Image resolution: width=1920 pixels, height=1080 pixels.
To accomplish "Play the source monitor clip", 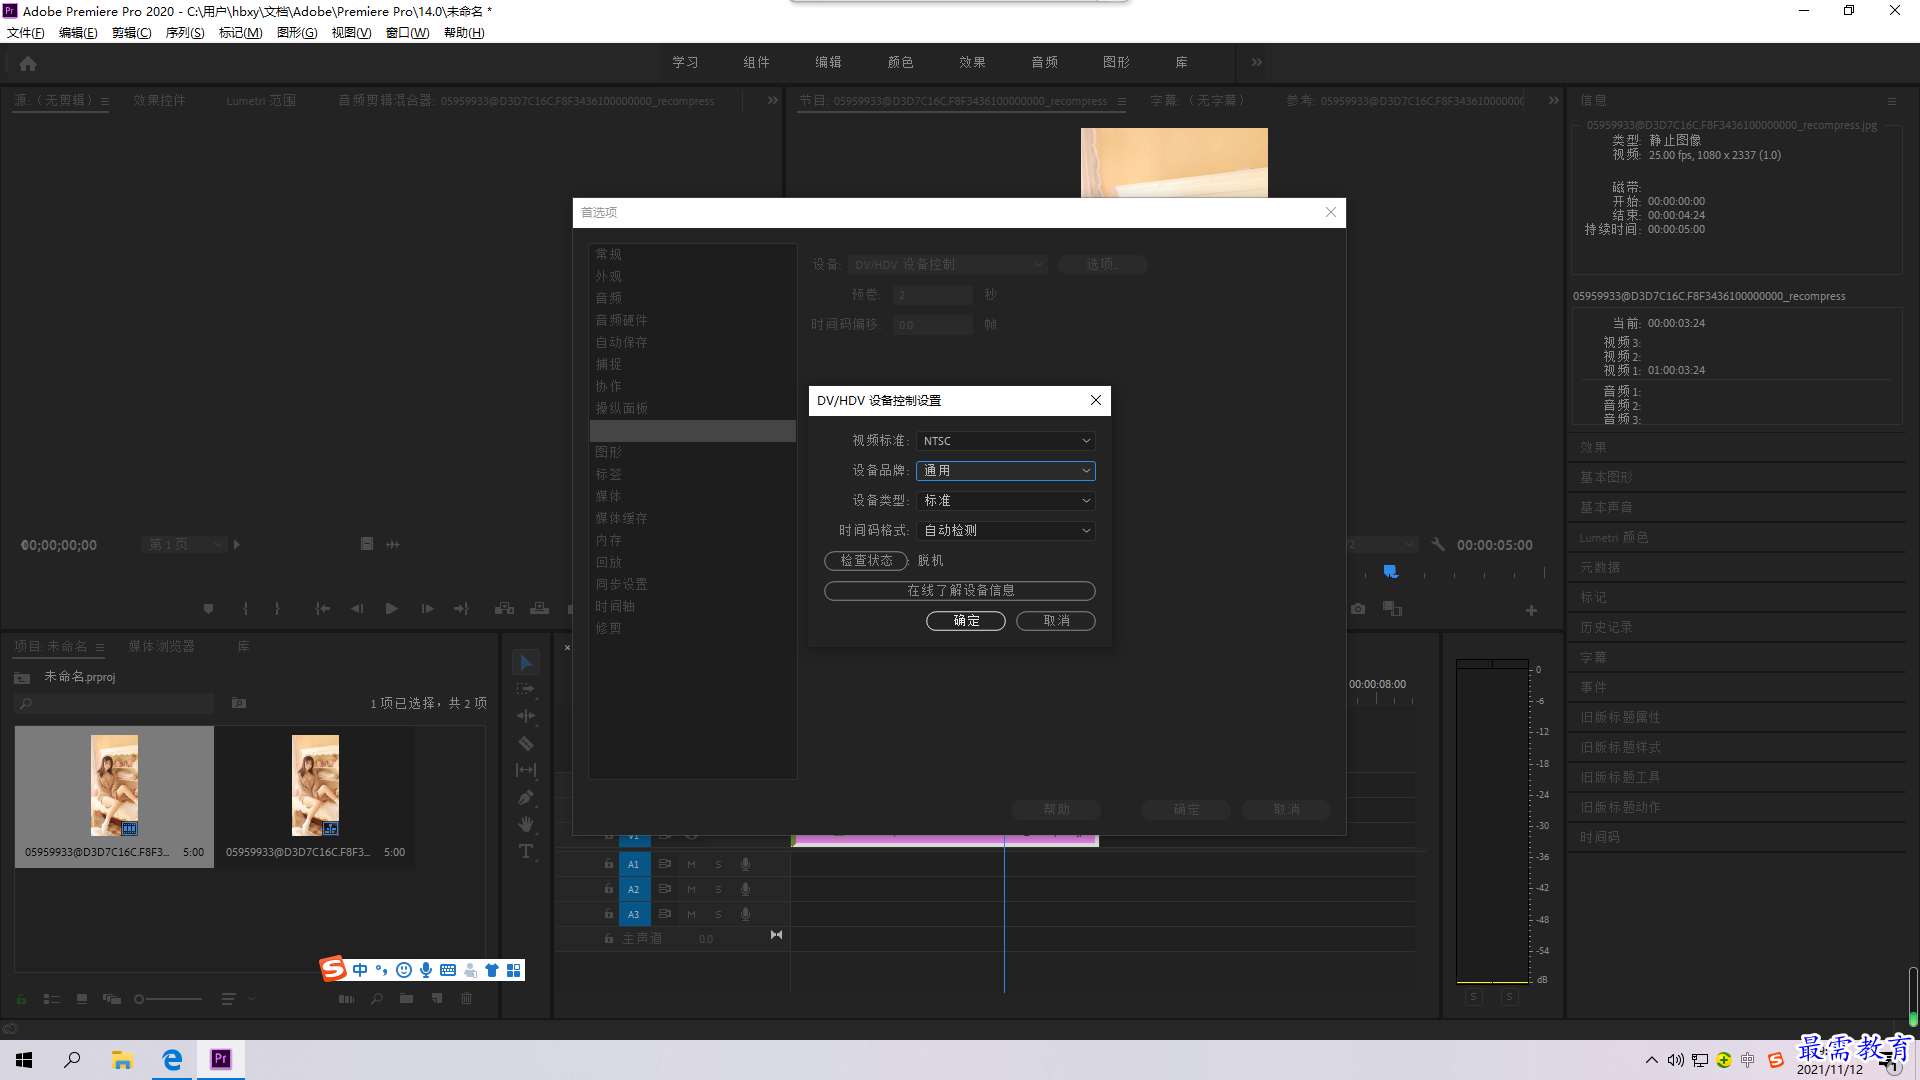I will click(392, 609).
